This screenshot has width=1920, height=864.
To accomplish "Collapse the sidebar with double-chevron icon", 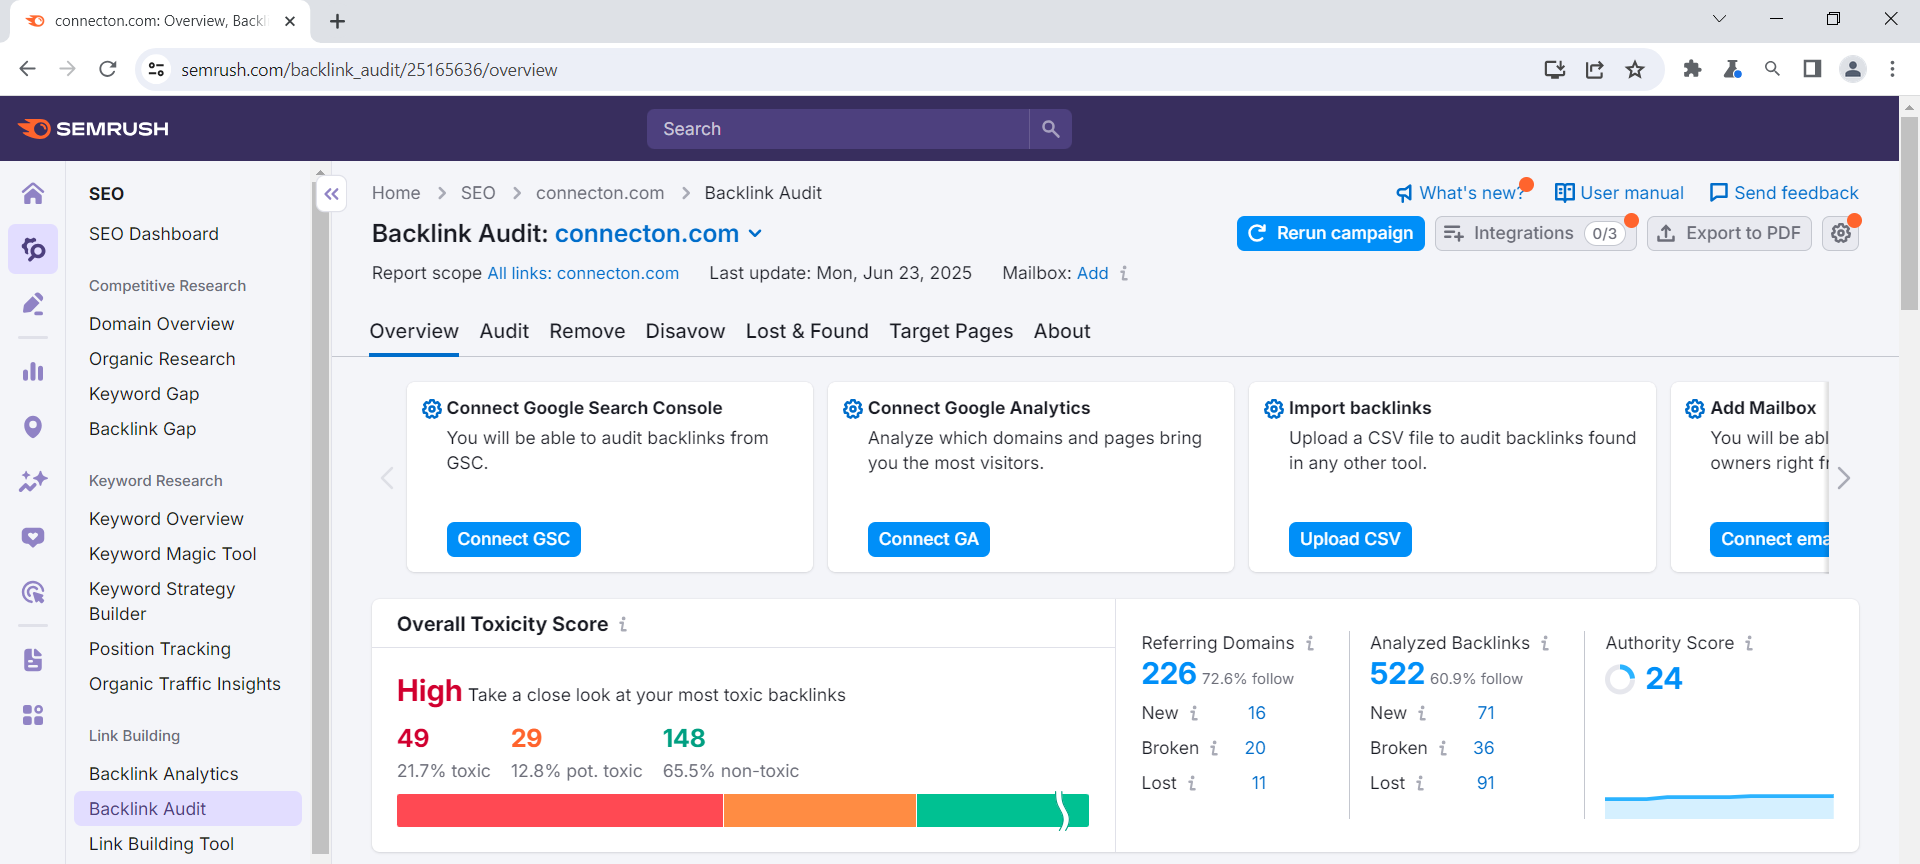I will tap(332, 194).
